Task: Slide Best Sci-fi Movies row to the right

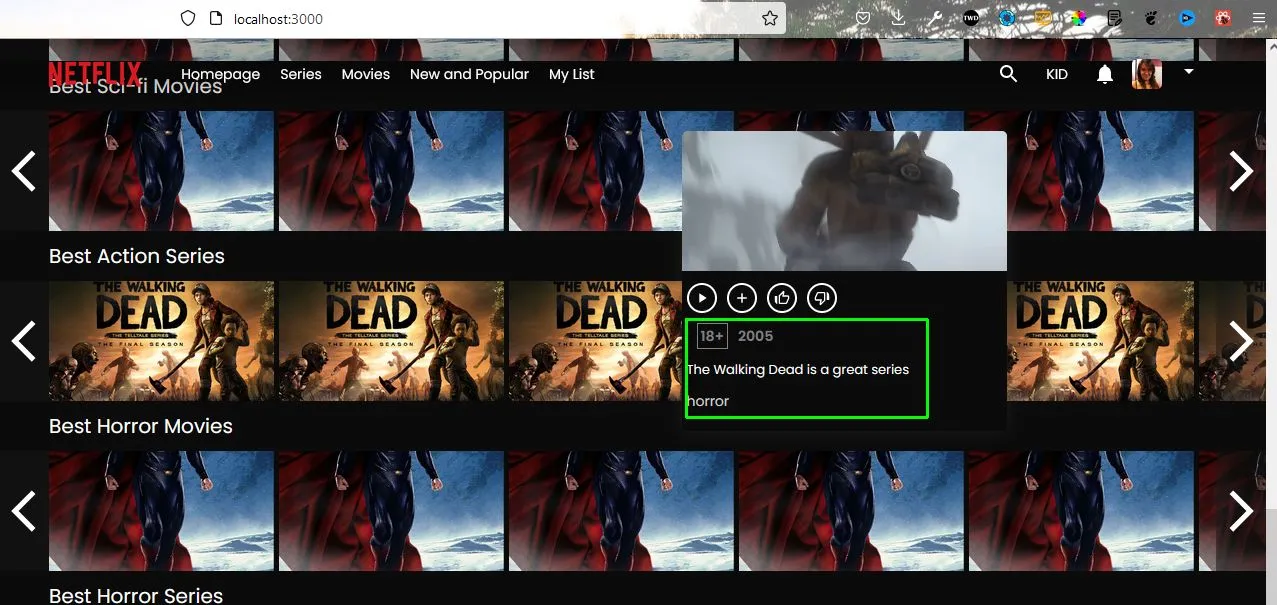Action: [1241, 171]
